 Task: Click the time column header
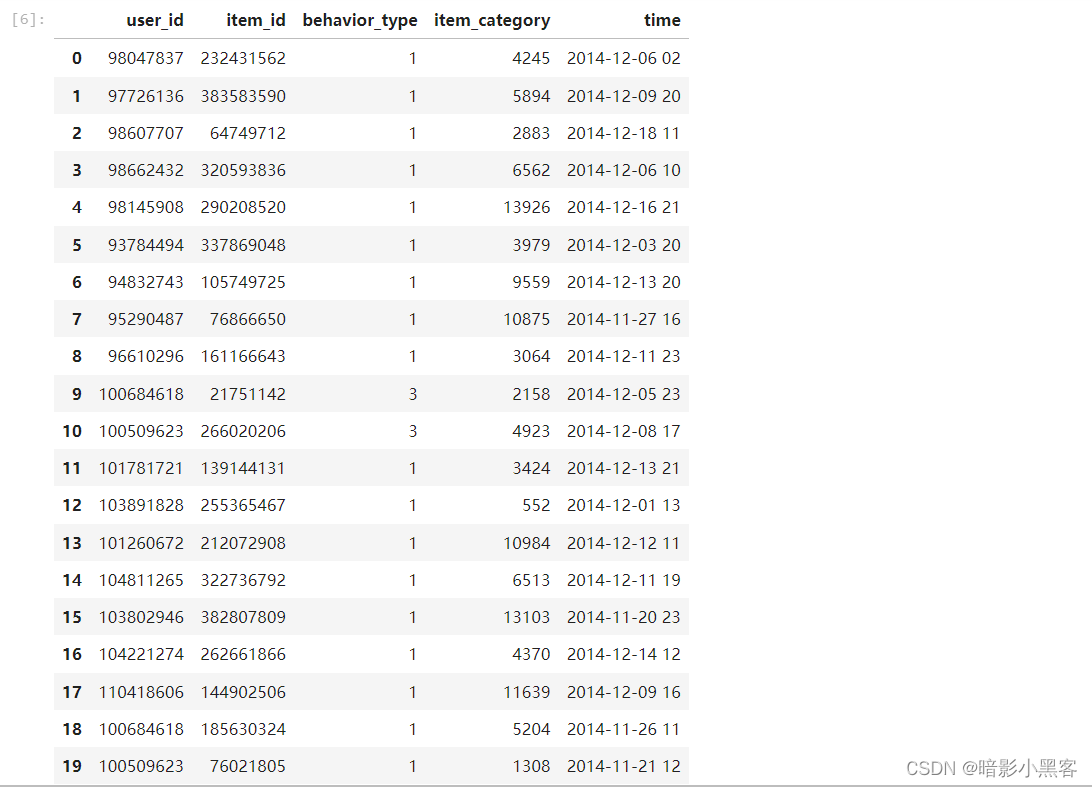pyautogui.click(x=662, y=20)
